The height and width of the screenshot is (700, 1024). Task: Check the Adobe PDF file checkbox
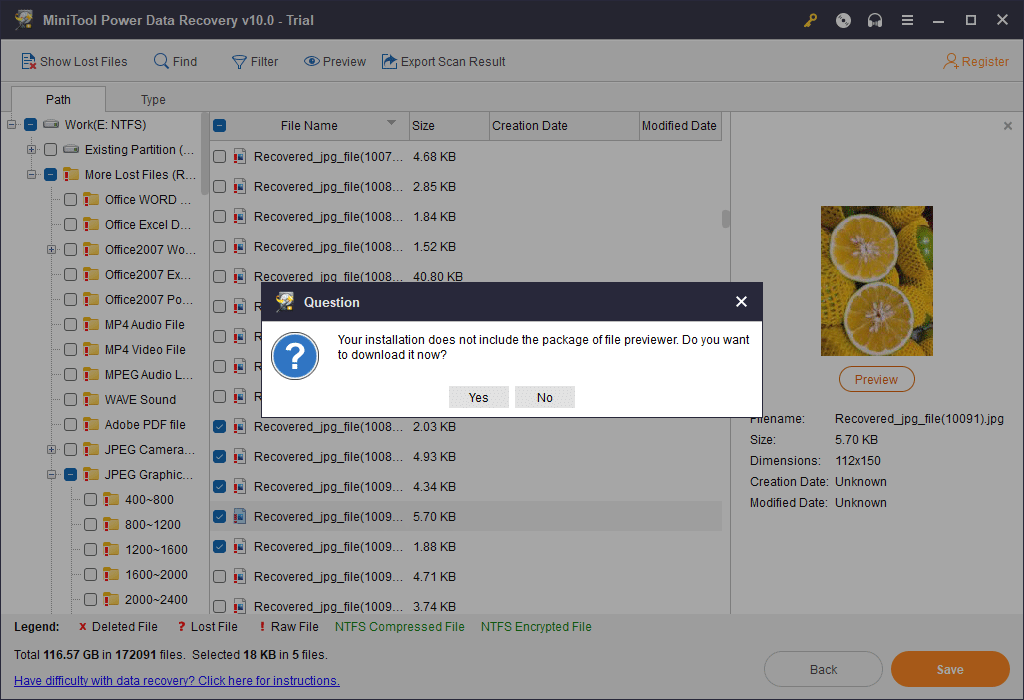pos(71,424)
